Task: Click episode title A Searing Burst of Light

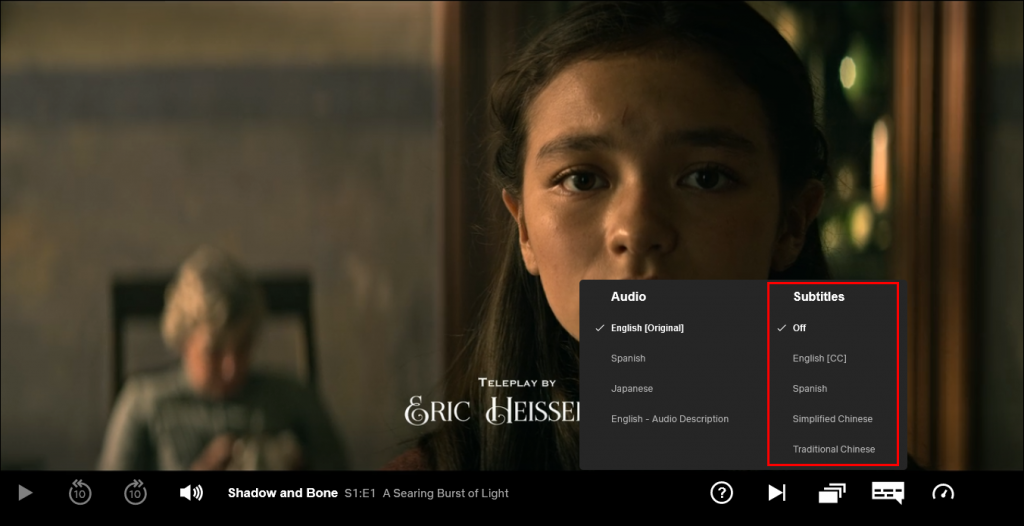Action: coord(445,493)
